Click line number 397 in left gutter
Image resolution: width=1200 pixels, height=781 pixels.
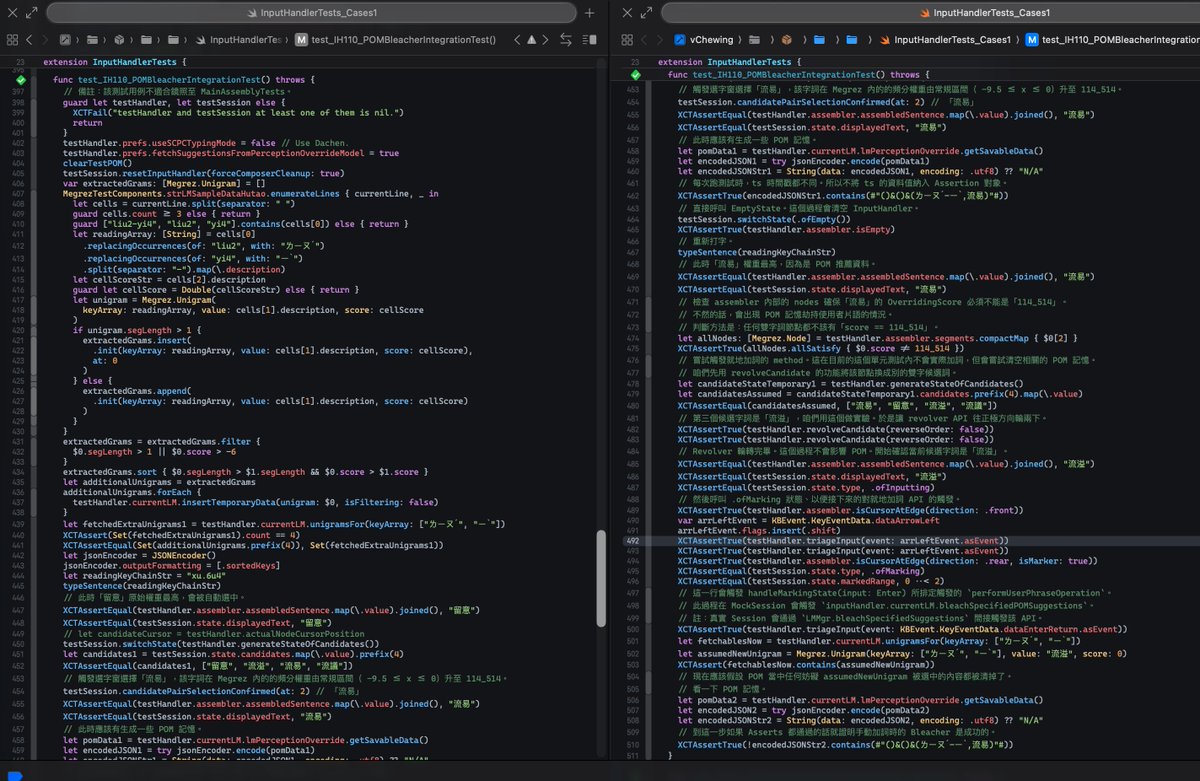coord(19,91)
